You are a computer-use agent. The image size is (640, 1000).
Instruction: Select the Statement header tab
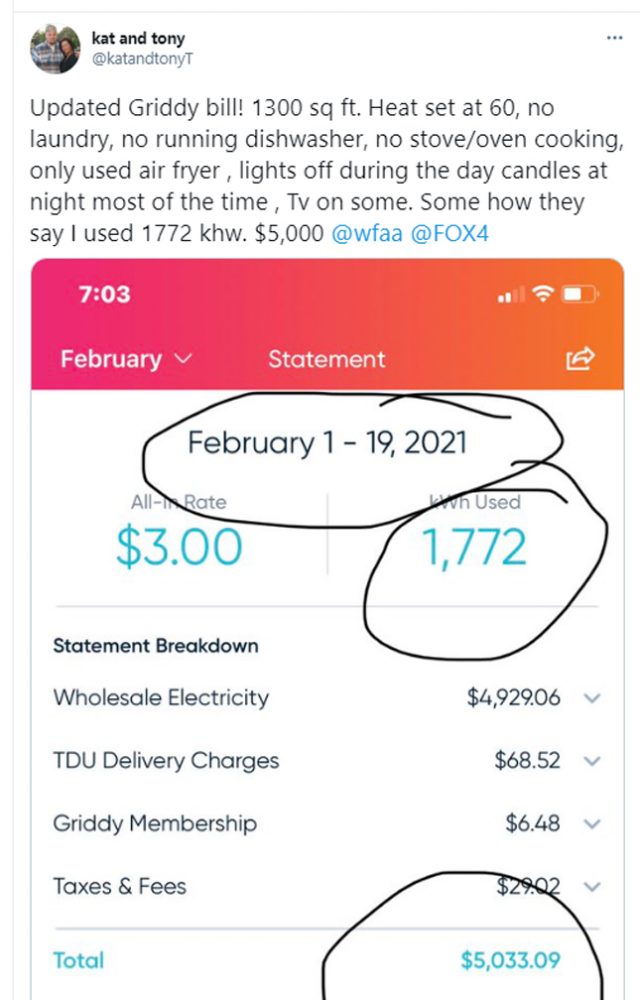(x=326, y=360)
